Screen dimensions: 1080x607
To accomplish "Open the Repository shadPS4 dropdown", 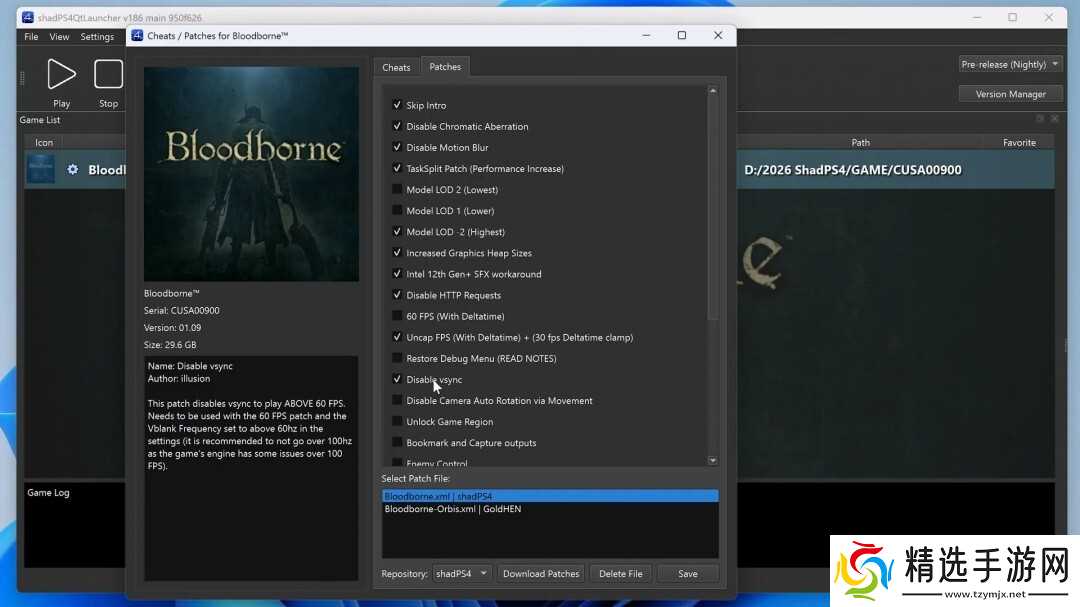I will (462, 573).
